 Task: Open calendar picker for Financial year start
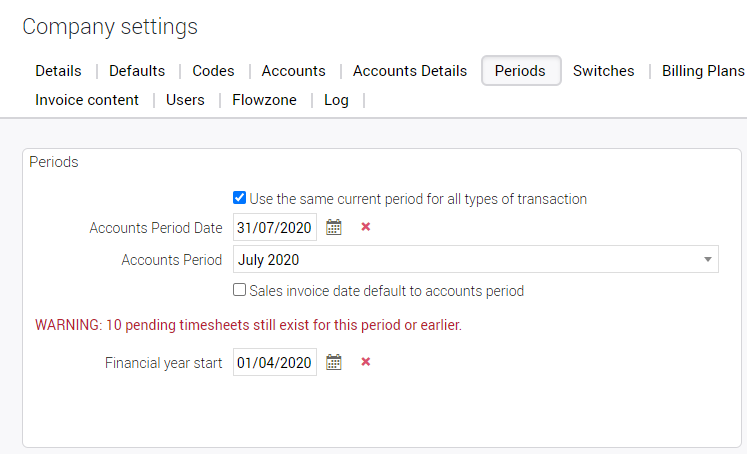(x=334, y=362)
